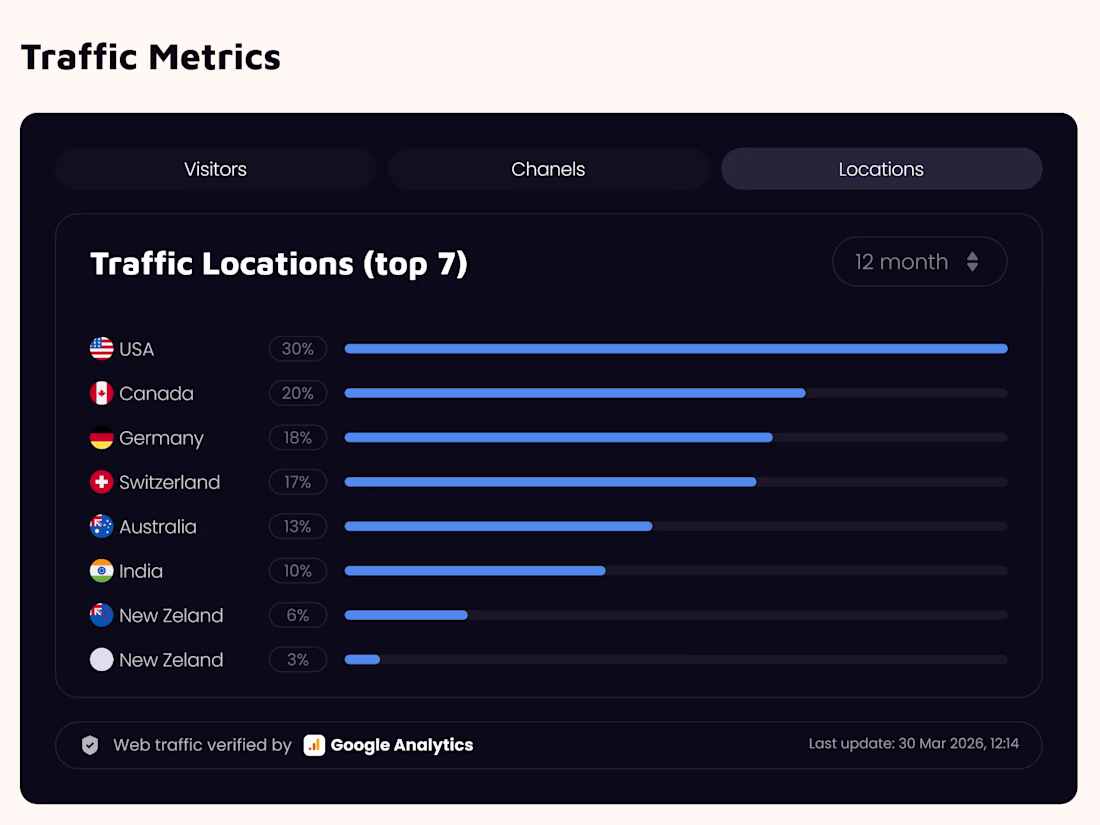Click the New Zeland 6% progress bar
This screenshot has height=825, width=1100.
click(676, 615)
